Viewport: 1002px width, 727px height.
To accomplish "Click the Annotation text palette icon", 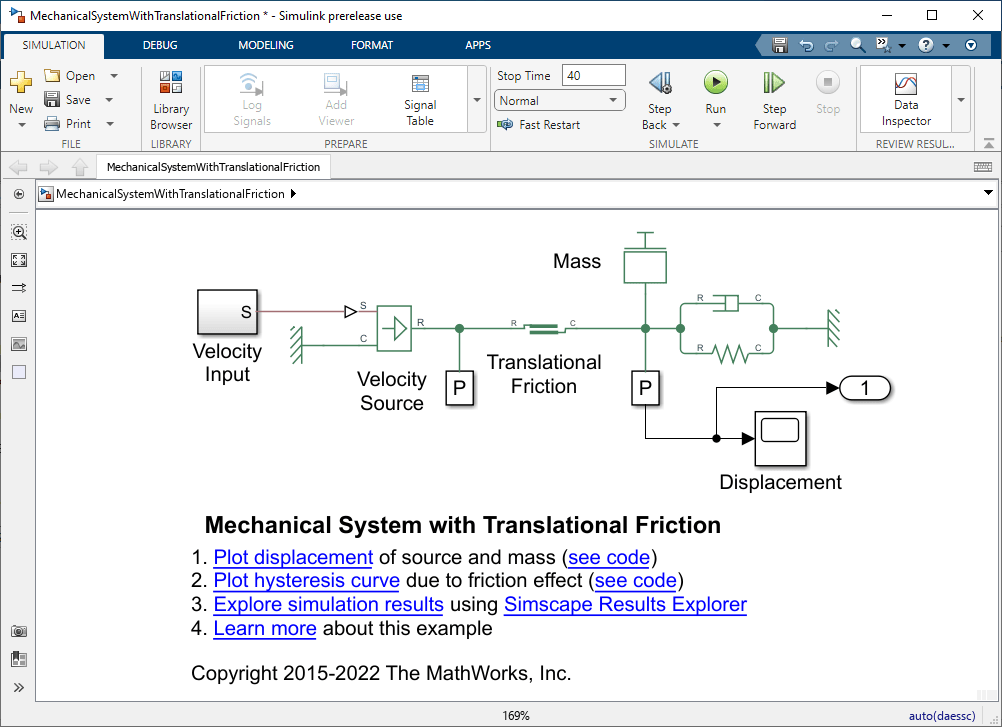I will pos(19,316).
